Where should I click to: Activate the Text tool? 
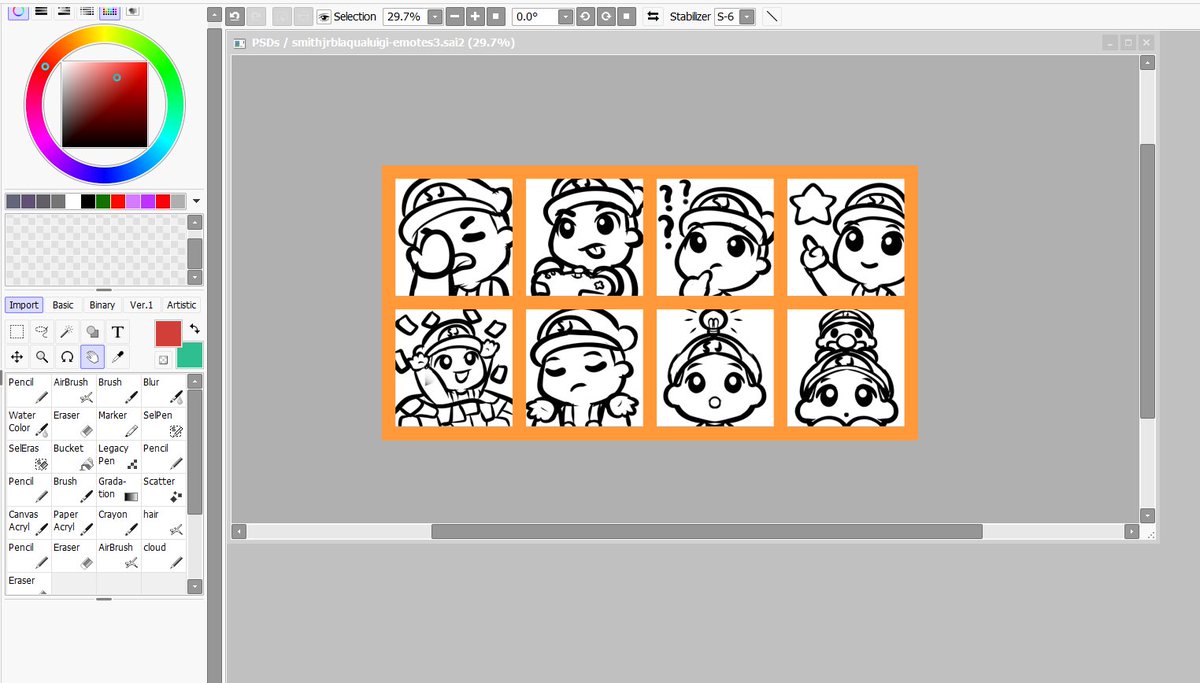116,332
